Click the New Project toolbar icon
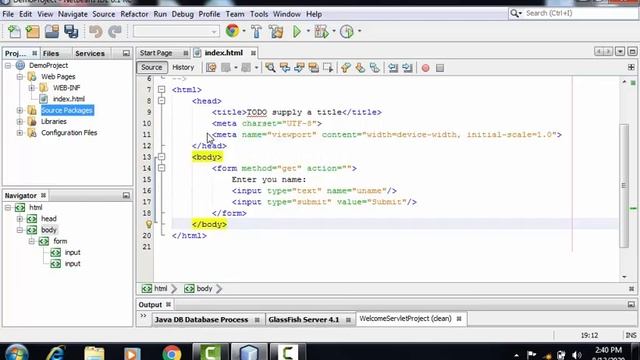The width and height of the screenshot is (640, 360). [33, 31]
